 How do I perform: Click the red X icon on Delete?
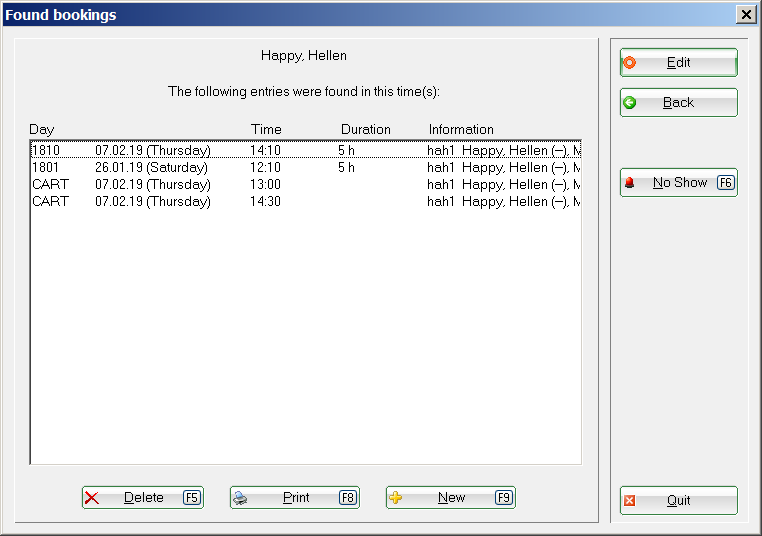92,498
